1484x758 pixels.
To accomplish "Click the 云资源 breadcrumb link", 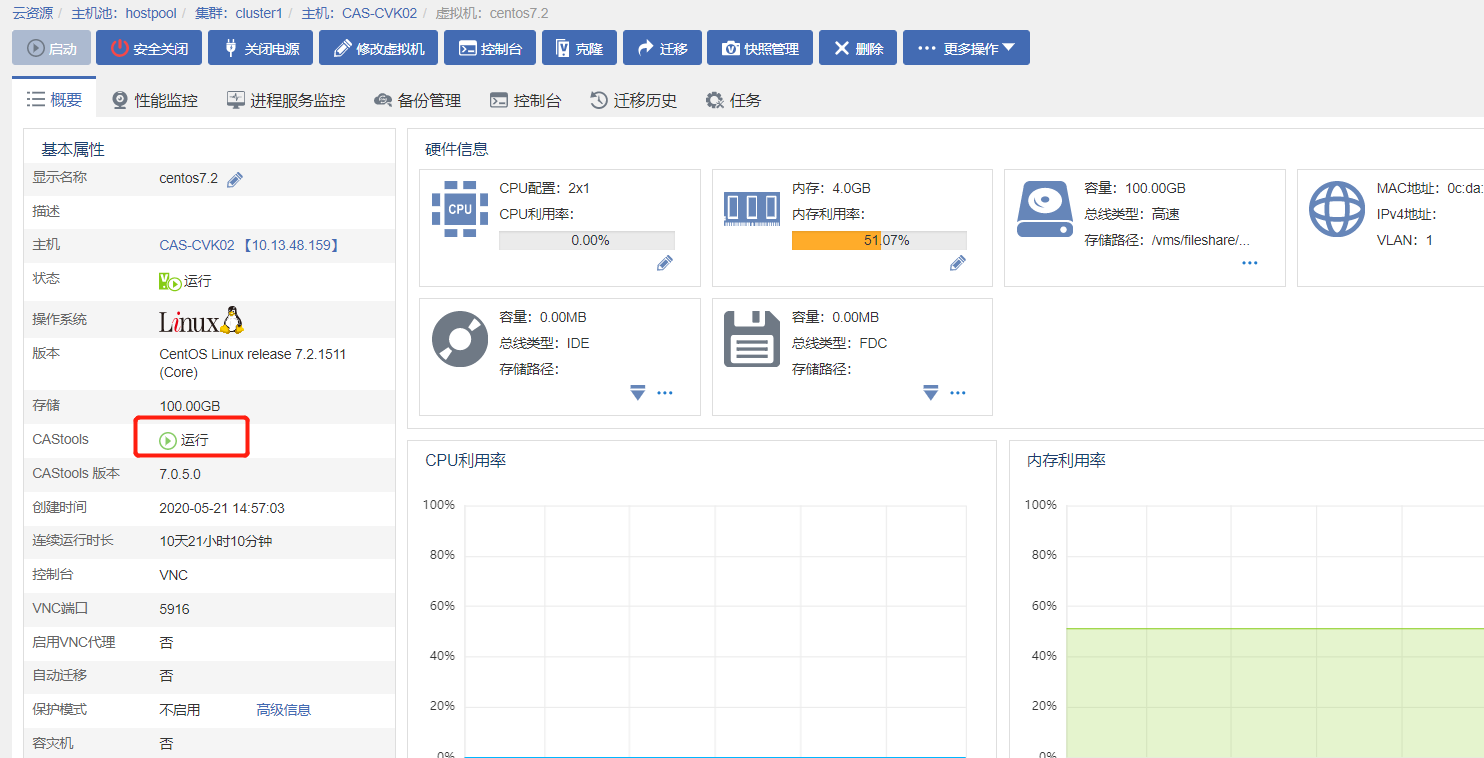I will [32, 13].
